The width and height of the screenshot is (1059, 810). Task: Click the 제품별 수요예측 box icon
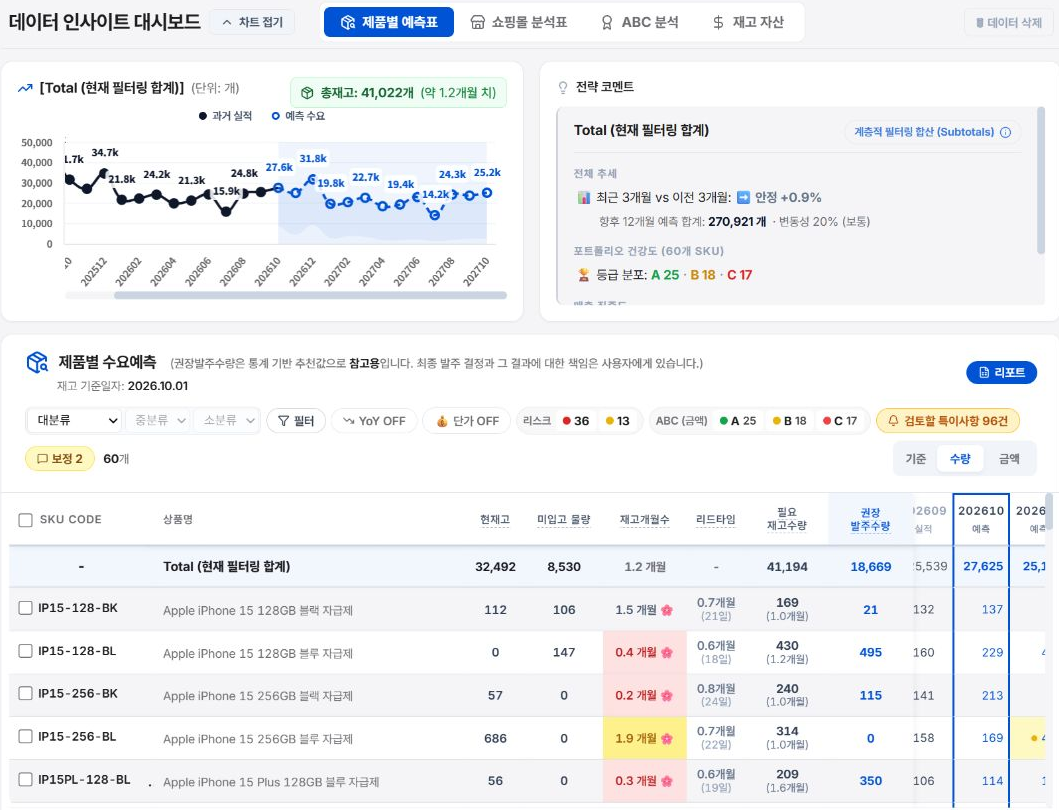click(37, 363)
